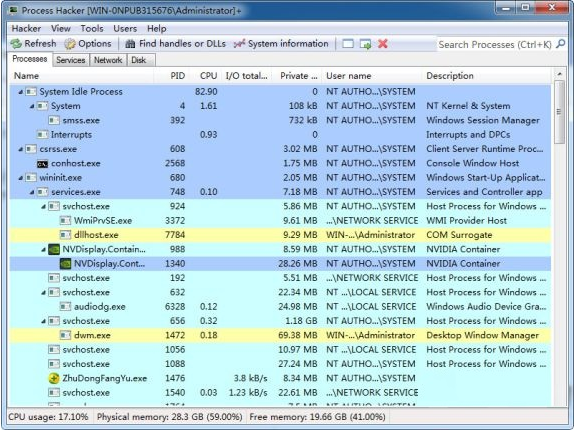
Task: Click the Process Hacker title bar icon
Action: (x=14, y=10)
